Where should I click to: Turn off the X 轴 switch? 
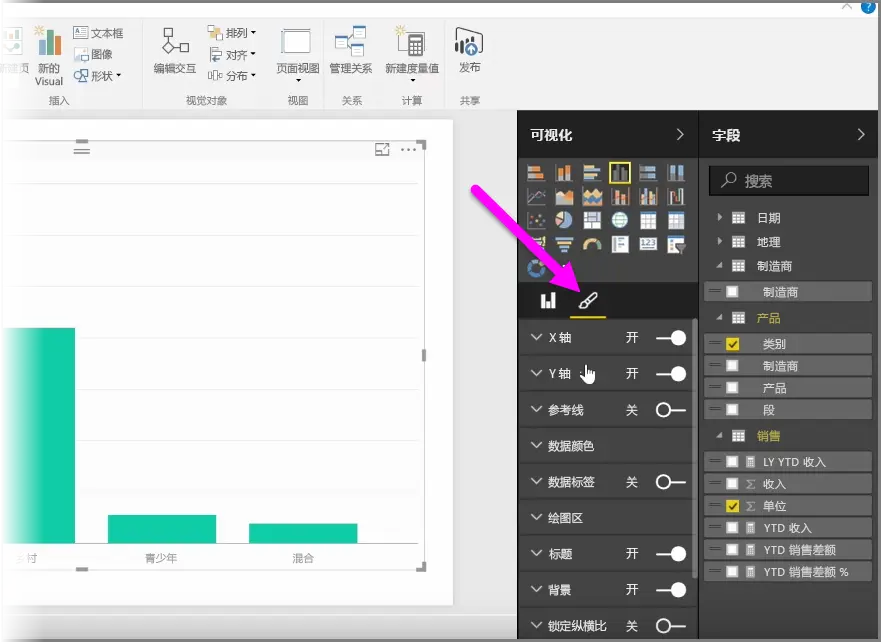671,338
